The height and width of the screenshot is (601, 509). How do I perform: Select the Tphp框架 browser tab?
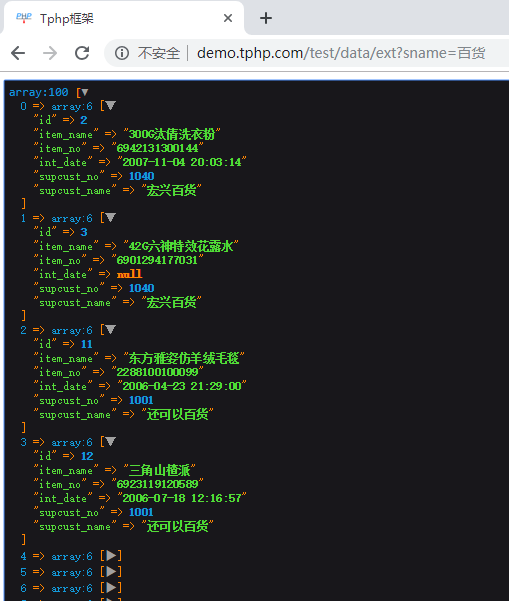tap(123, 18)
